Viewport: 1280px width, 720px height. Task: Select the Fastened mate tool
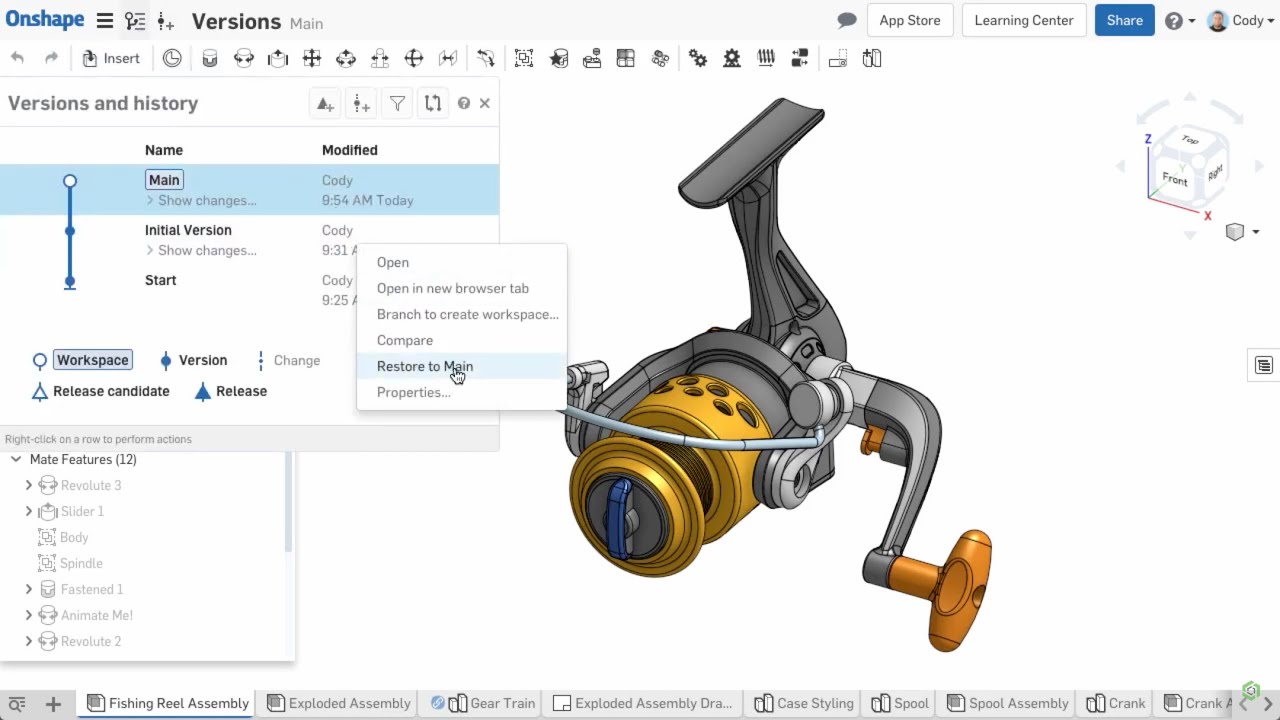[x=210, y=59]
